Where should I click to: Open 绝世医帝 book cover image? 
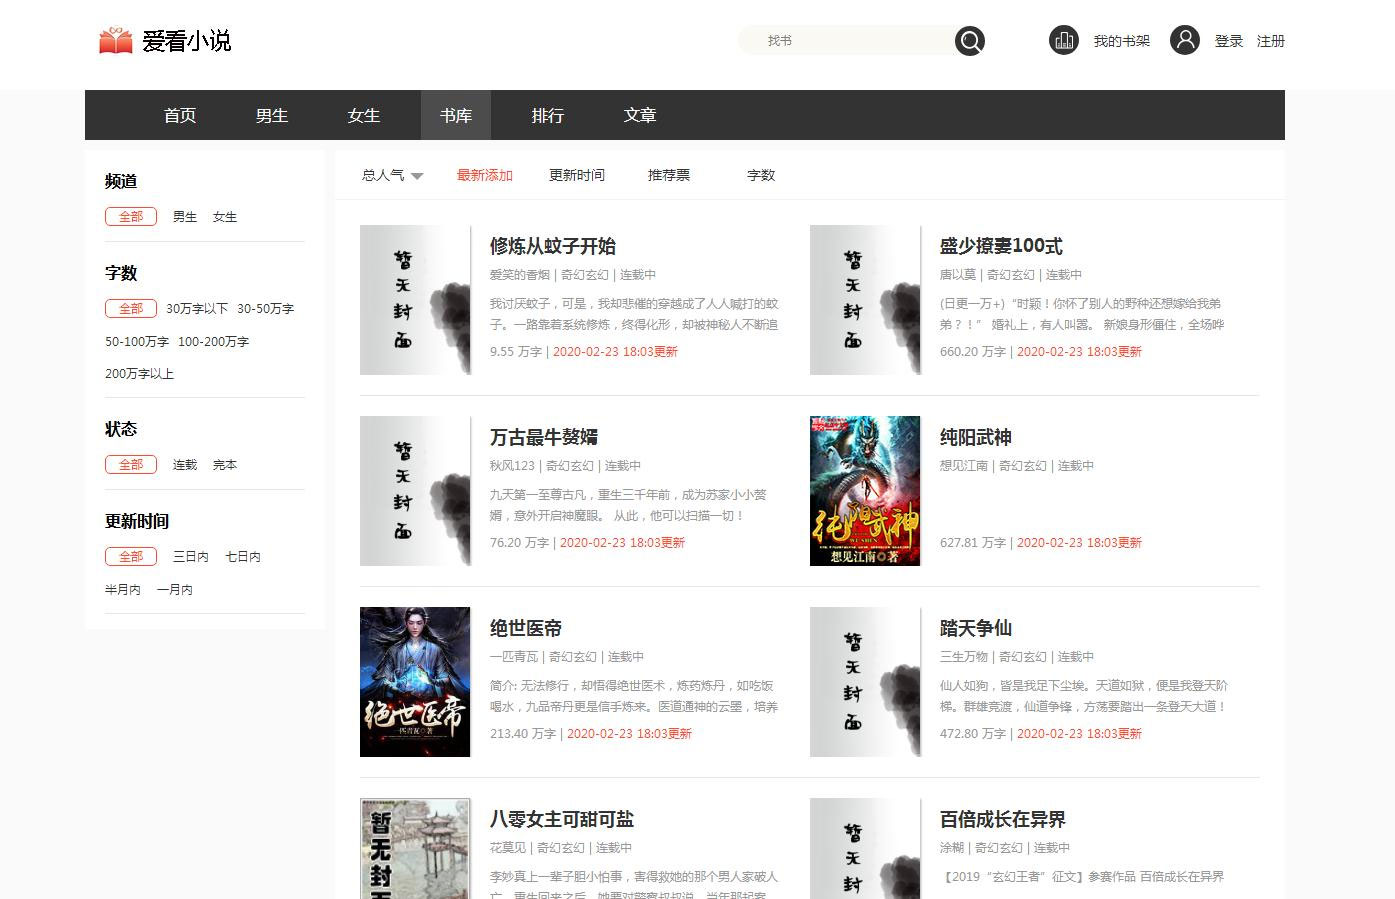(x=415, y=682)
